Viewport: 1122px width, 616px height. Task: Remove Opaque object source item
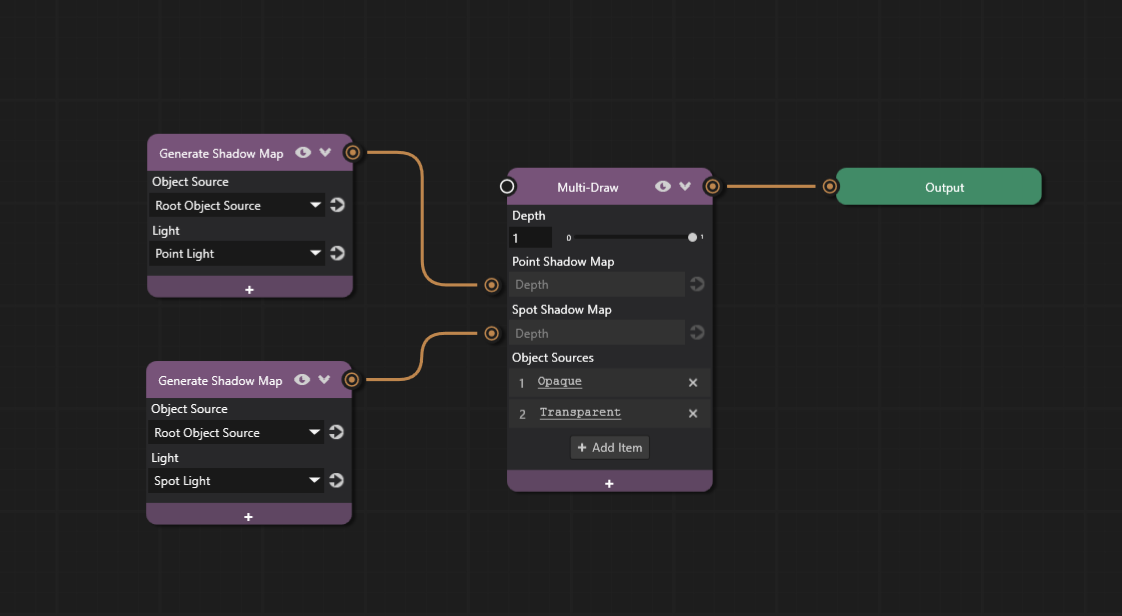click(x=693, y=383)
